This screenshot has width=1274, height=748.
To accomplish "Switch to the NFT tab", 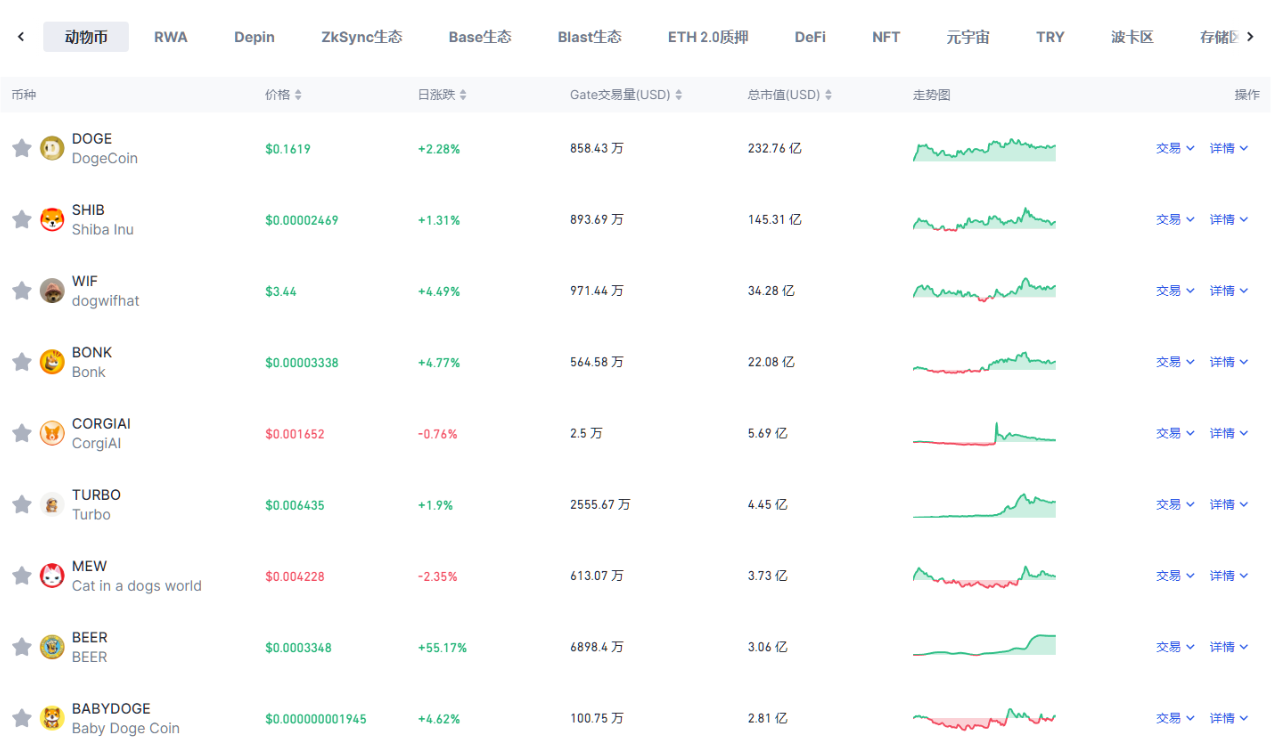I will pyautogui.click(x=886, y=37).
